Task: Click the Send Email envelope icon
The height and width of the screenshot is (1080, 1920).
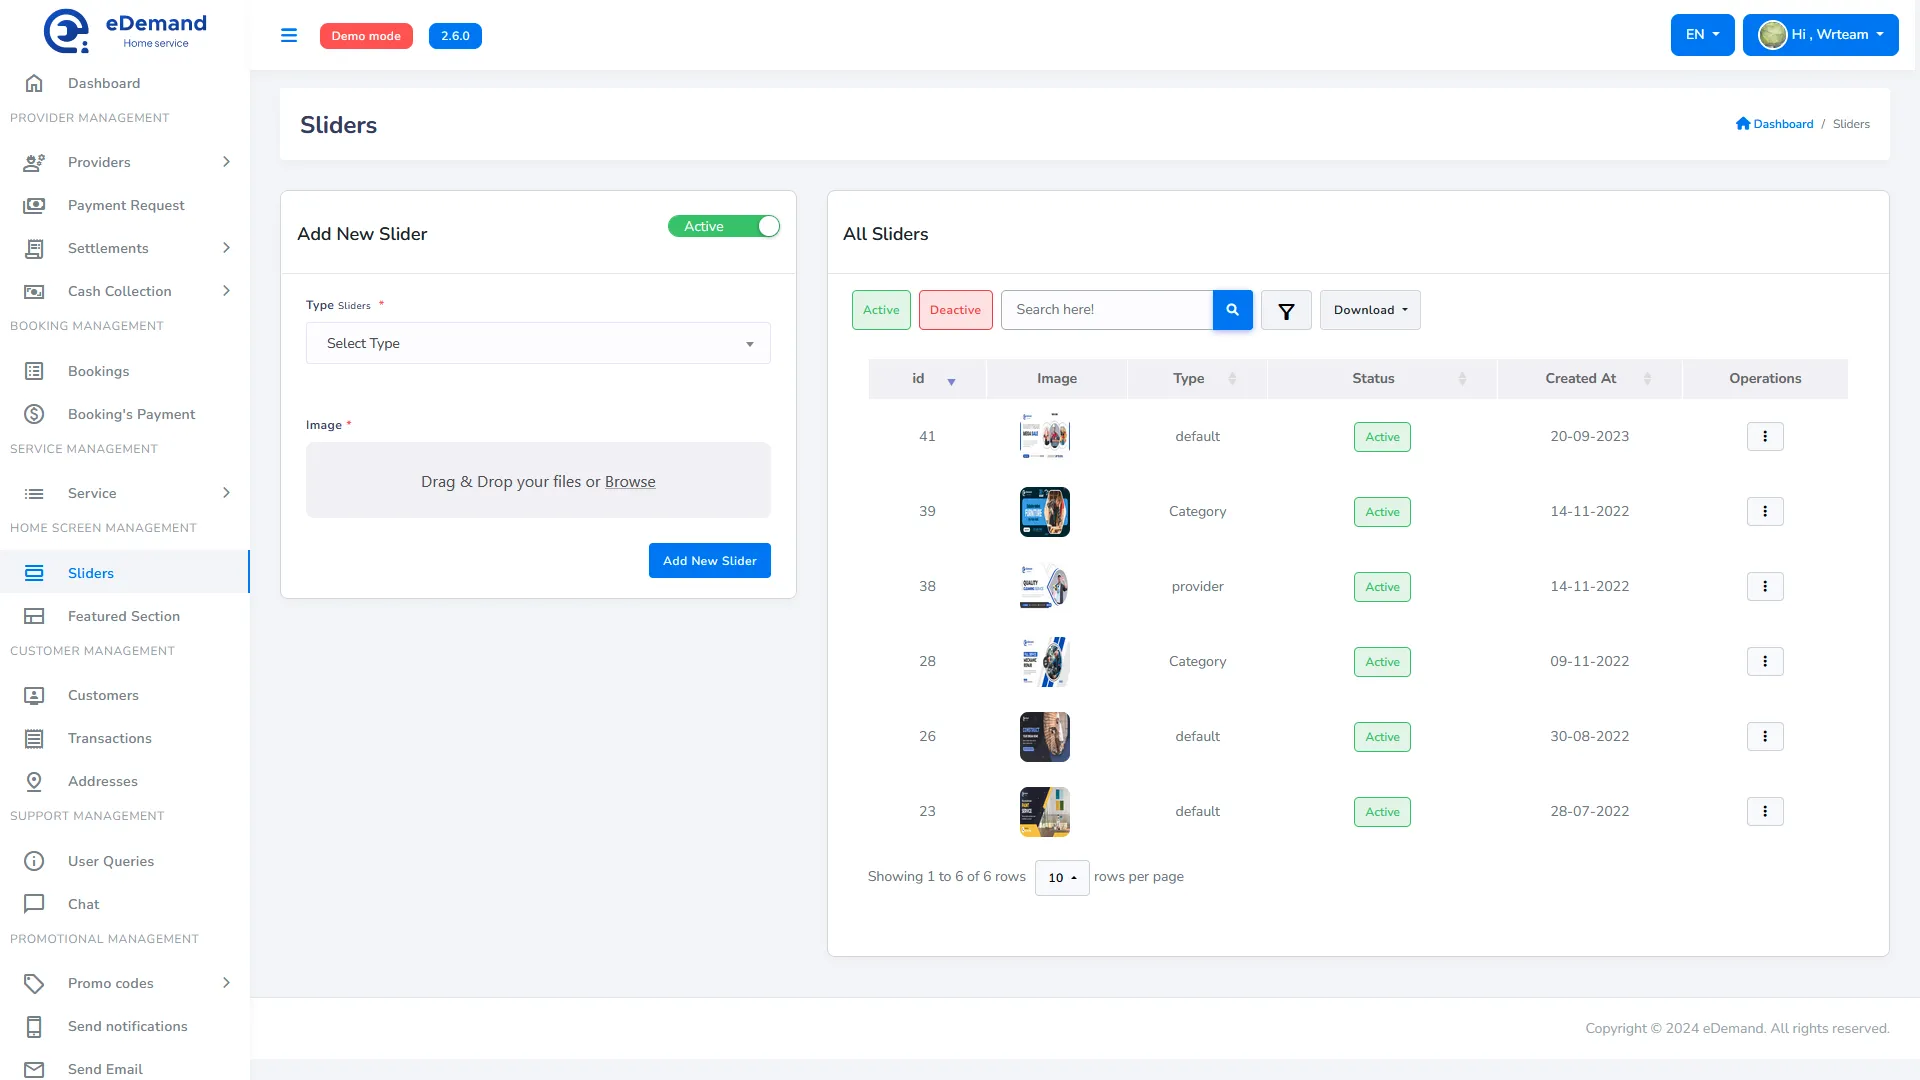Action: [34, 1069]
